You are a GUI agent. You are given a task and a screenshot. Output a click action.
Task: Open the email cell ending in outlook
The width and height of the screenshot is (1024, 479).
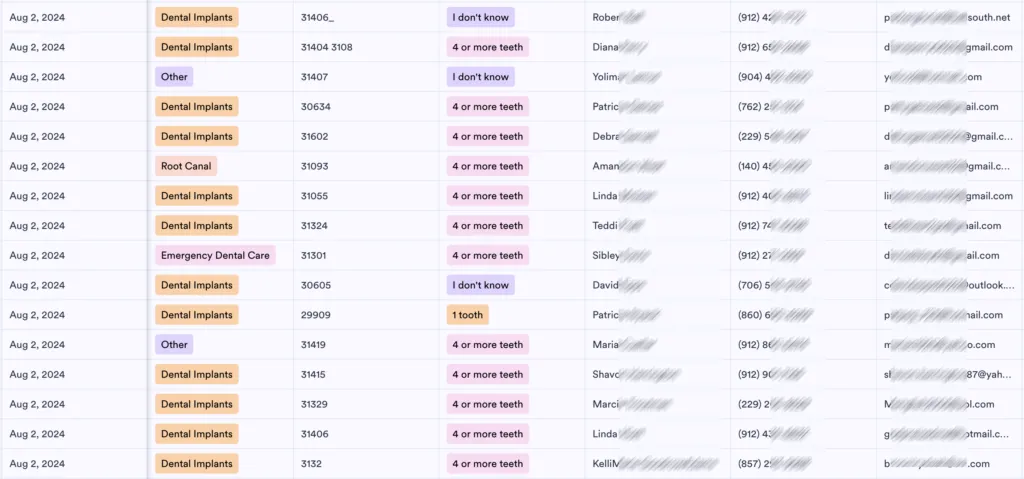950,285
